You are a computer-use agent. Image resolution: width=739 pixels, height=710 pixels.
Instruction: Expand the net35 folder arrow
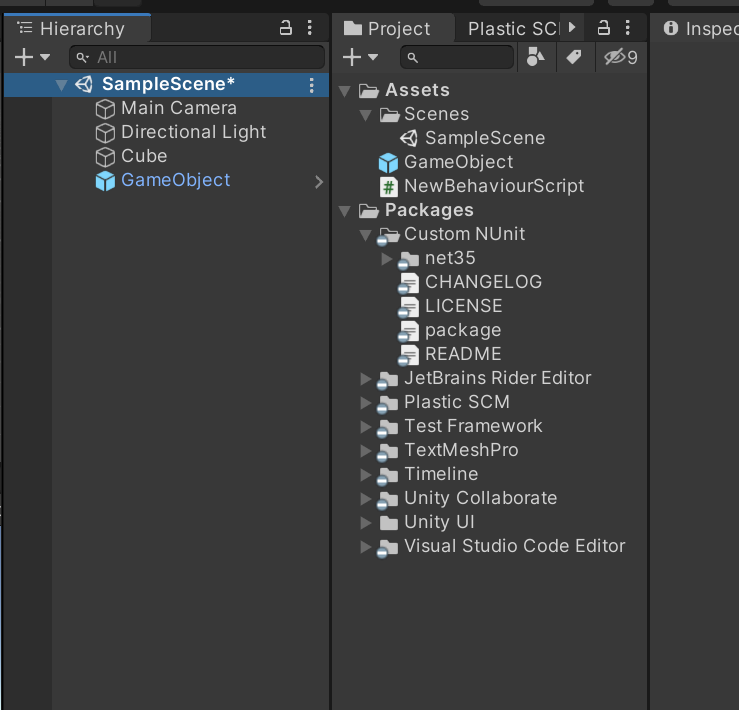(386, 258)
